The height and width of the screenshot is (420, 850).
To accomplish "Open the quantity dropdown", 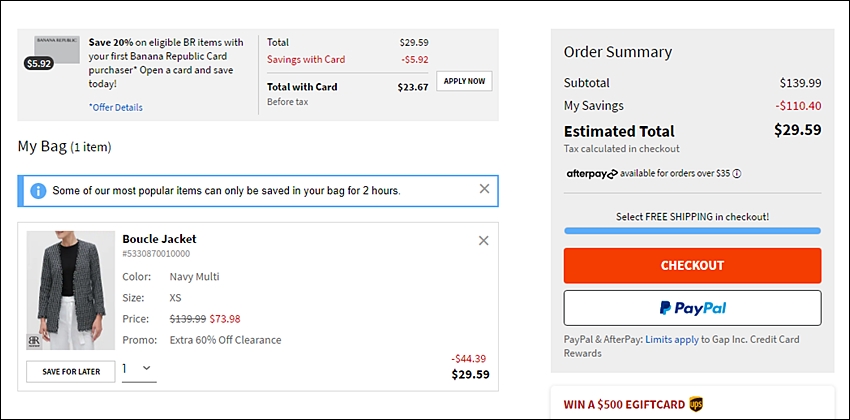I will pyautogui.click(x=139, y=369).
